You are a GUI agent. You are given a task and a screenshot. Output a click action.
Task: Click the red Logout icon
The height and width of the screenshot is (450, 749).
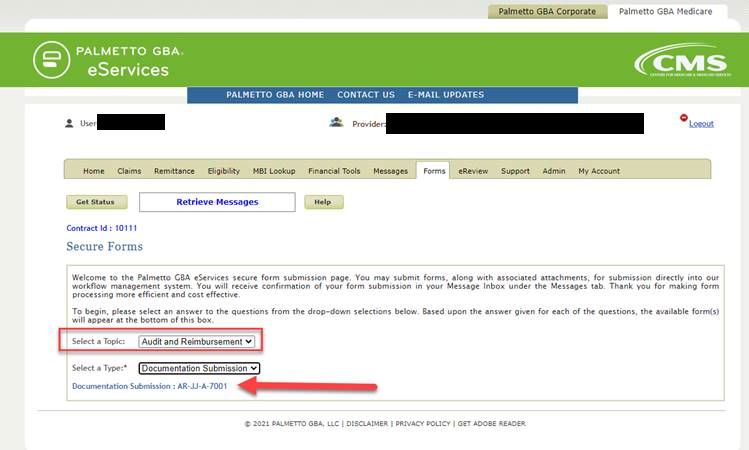click(x=684, y=118)
